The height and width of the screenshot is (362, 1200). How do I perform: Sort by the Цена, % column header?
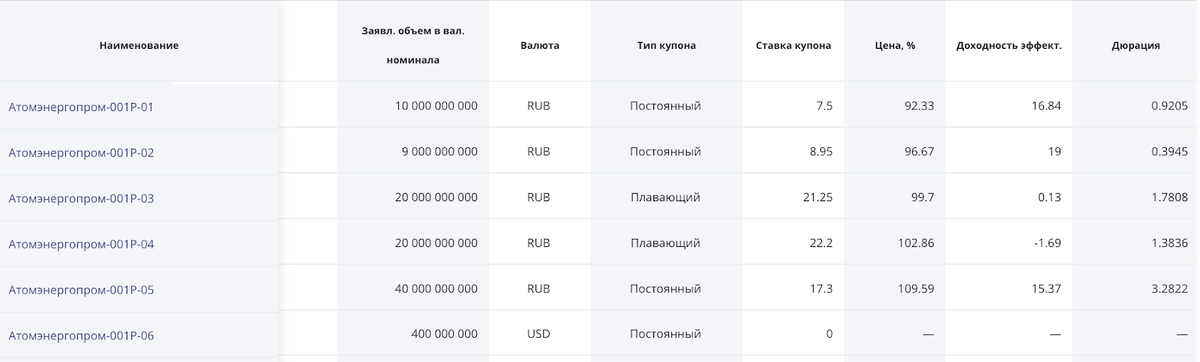895,45
